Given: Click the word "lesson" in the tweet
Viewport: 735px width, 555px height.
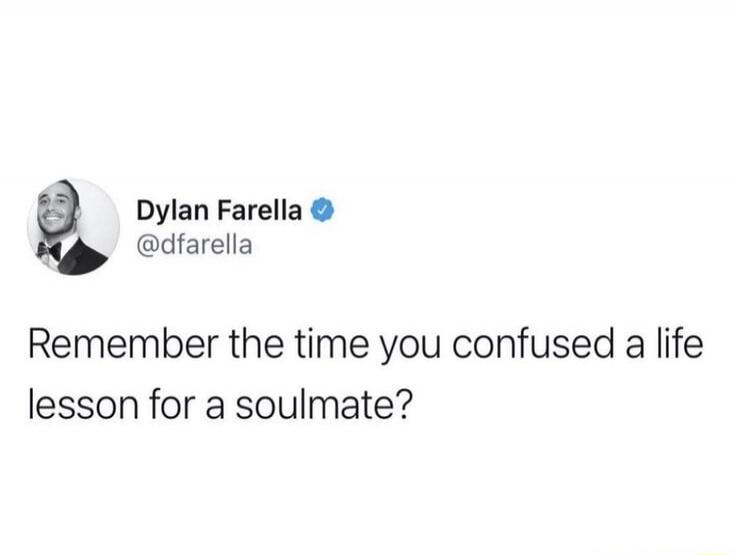Looking at the screenshot, I should tap(83, 405).
